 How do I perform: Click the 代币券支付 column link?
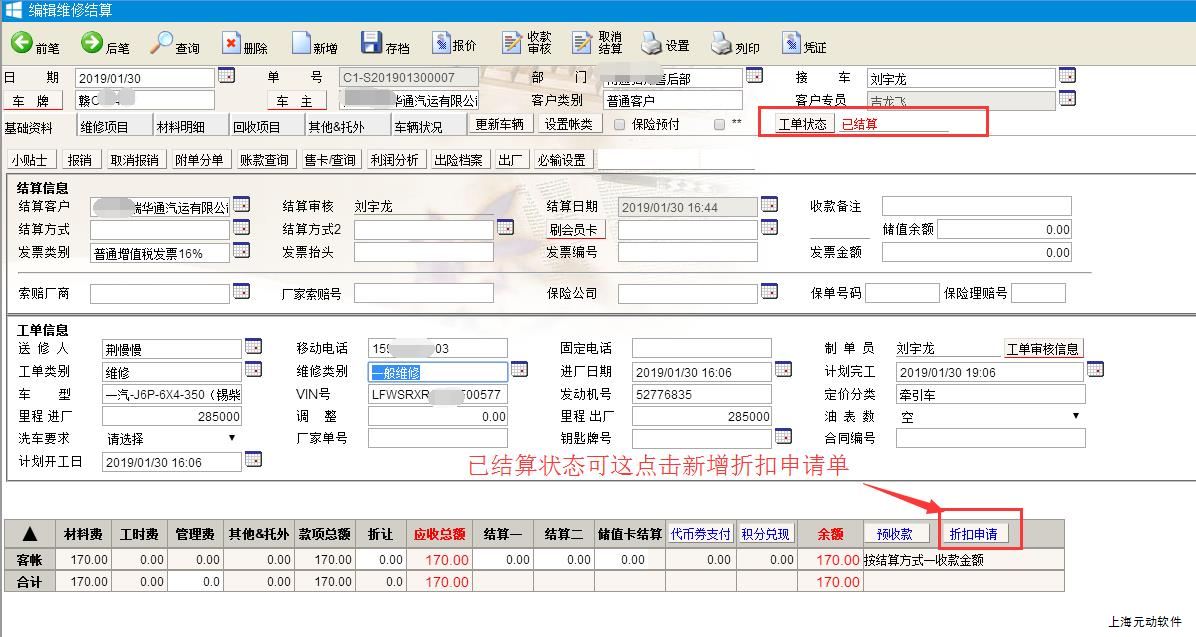click(x=701, y=534)
